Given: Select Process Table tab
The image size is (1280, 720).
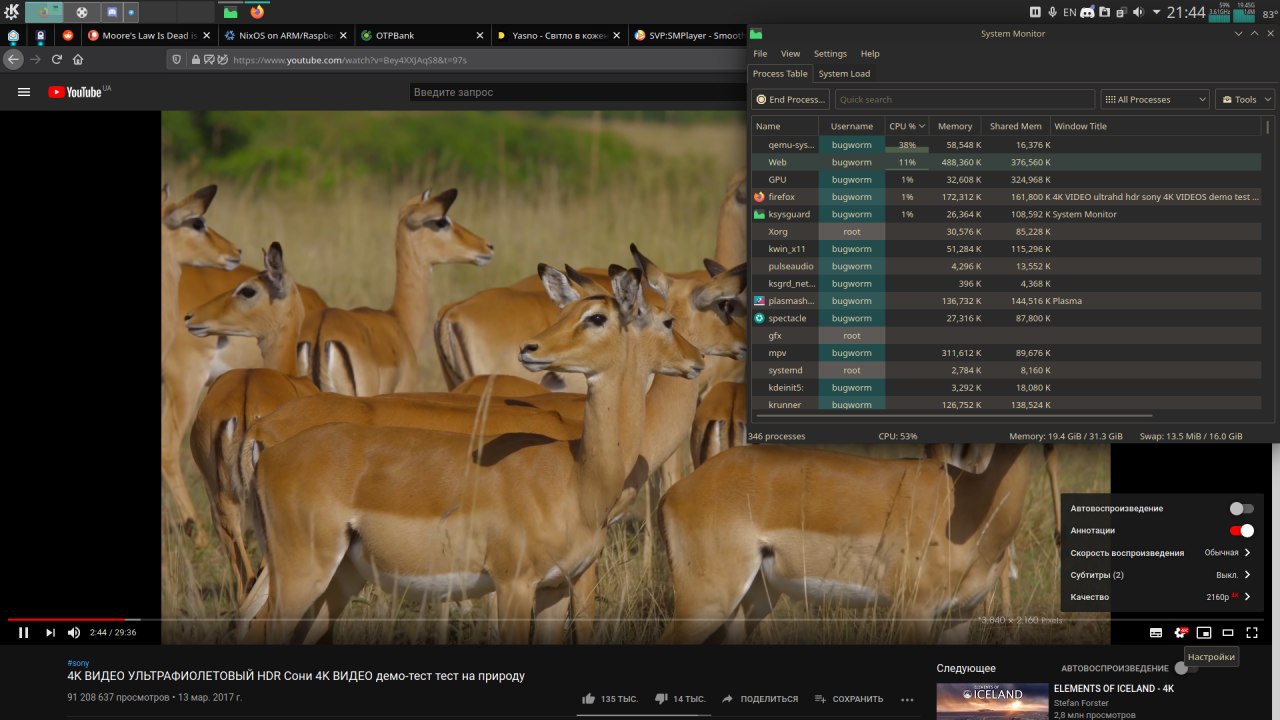Looking at the screenshot, I should click(x=780, y=74).
